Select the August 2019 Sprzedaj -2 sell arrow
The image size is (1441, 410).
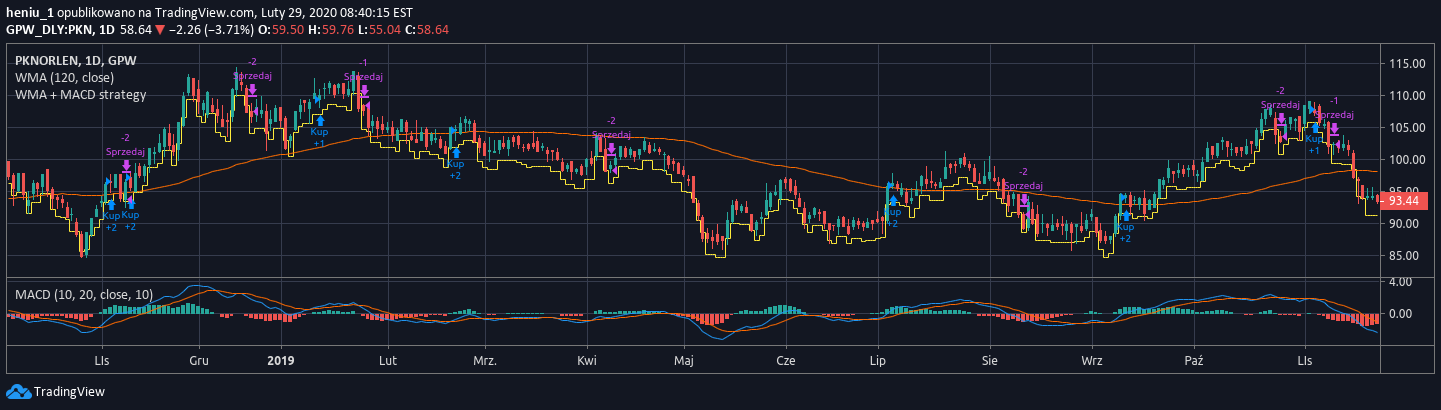coord(1023,200)
